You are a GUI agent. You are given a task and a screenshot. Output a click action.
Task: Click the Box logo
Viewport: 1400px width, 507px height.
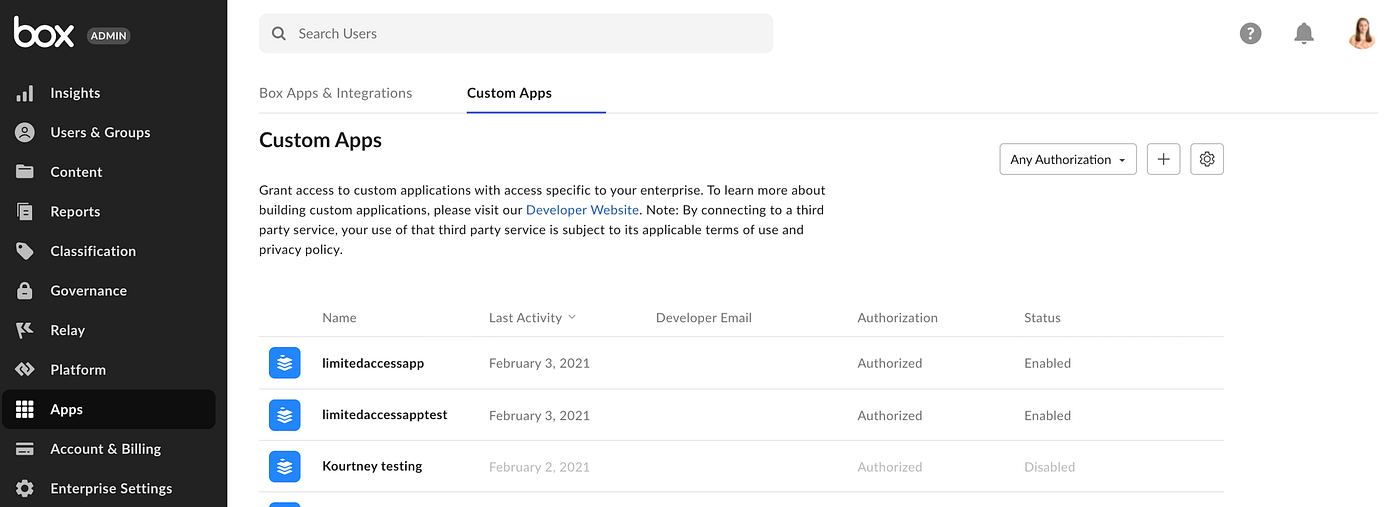44,32
